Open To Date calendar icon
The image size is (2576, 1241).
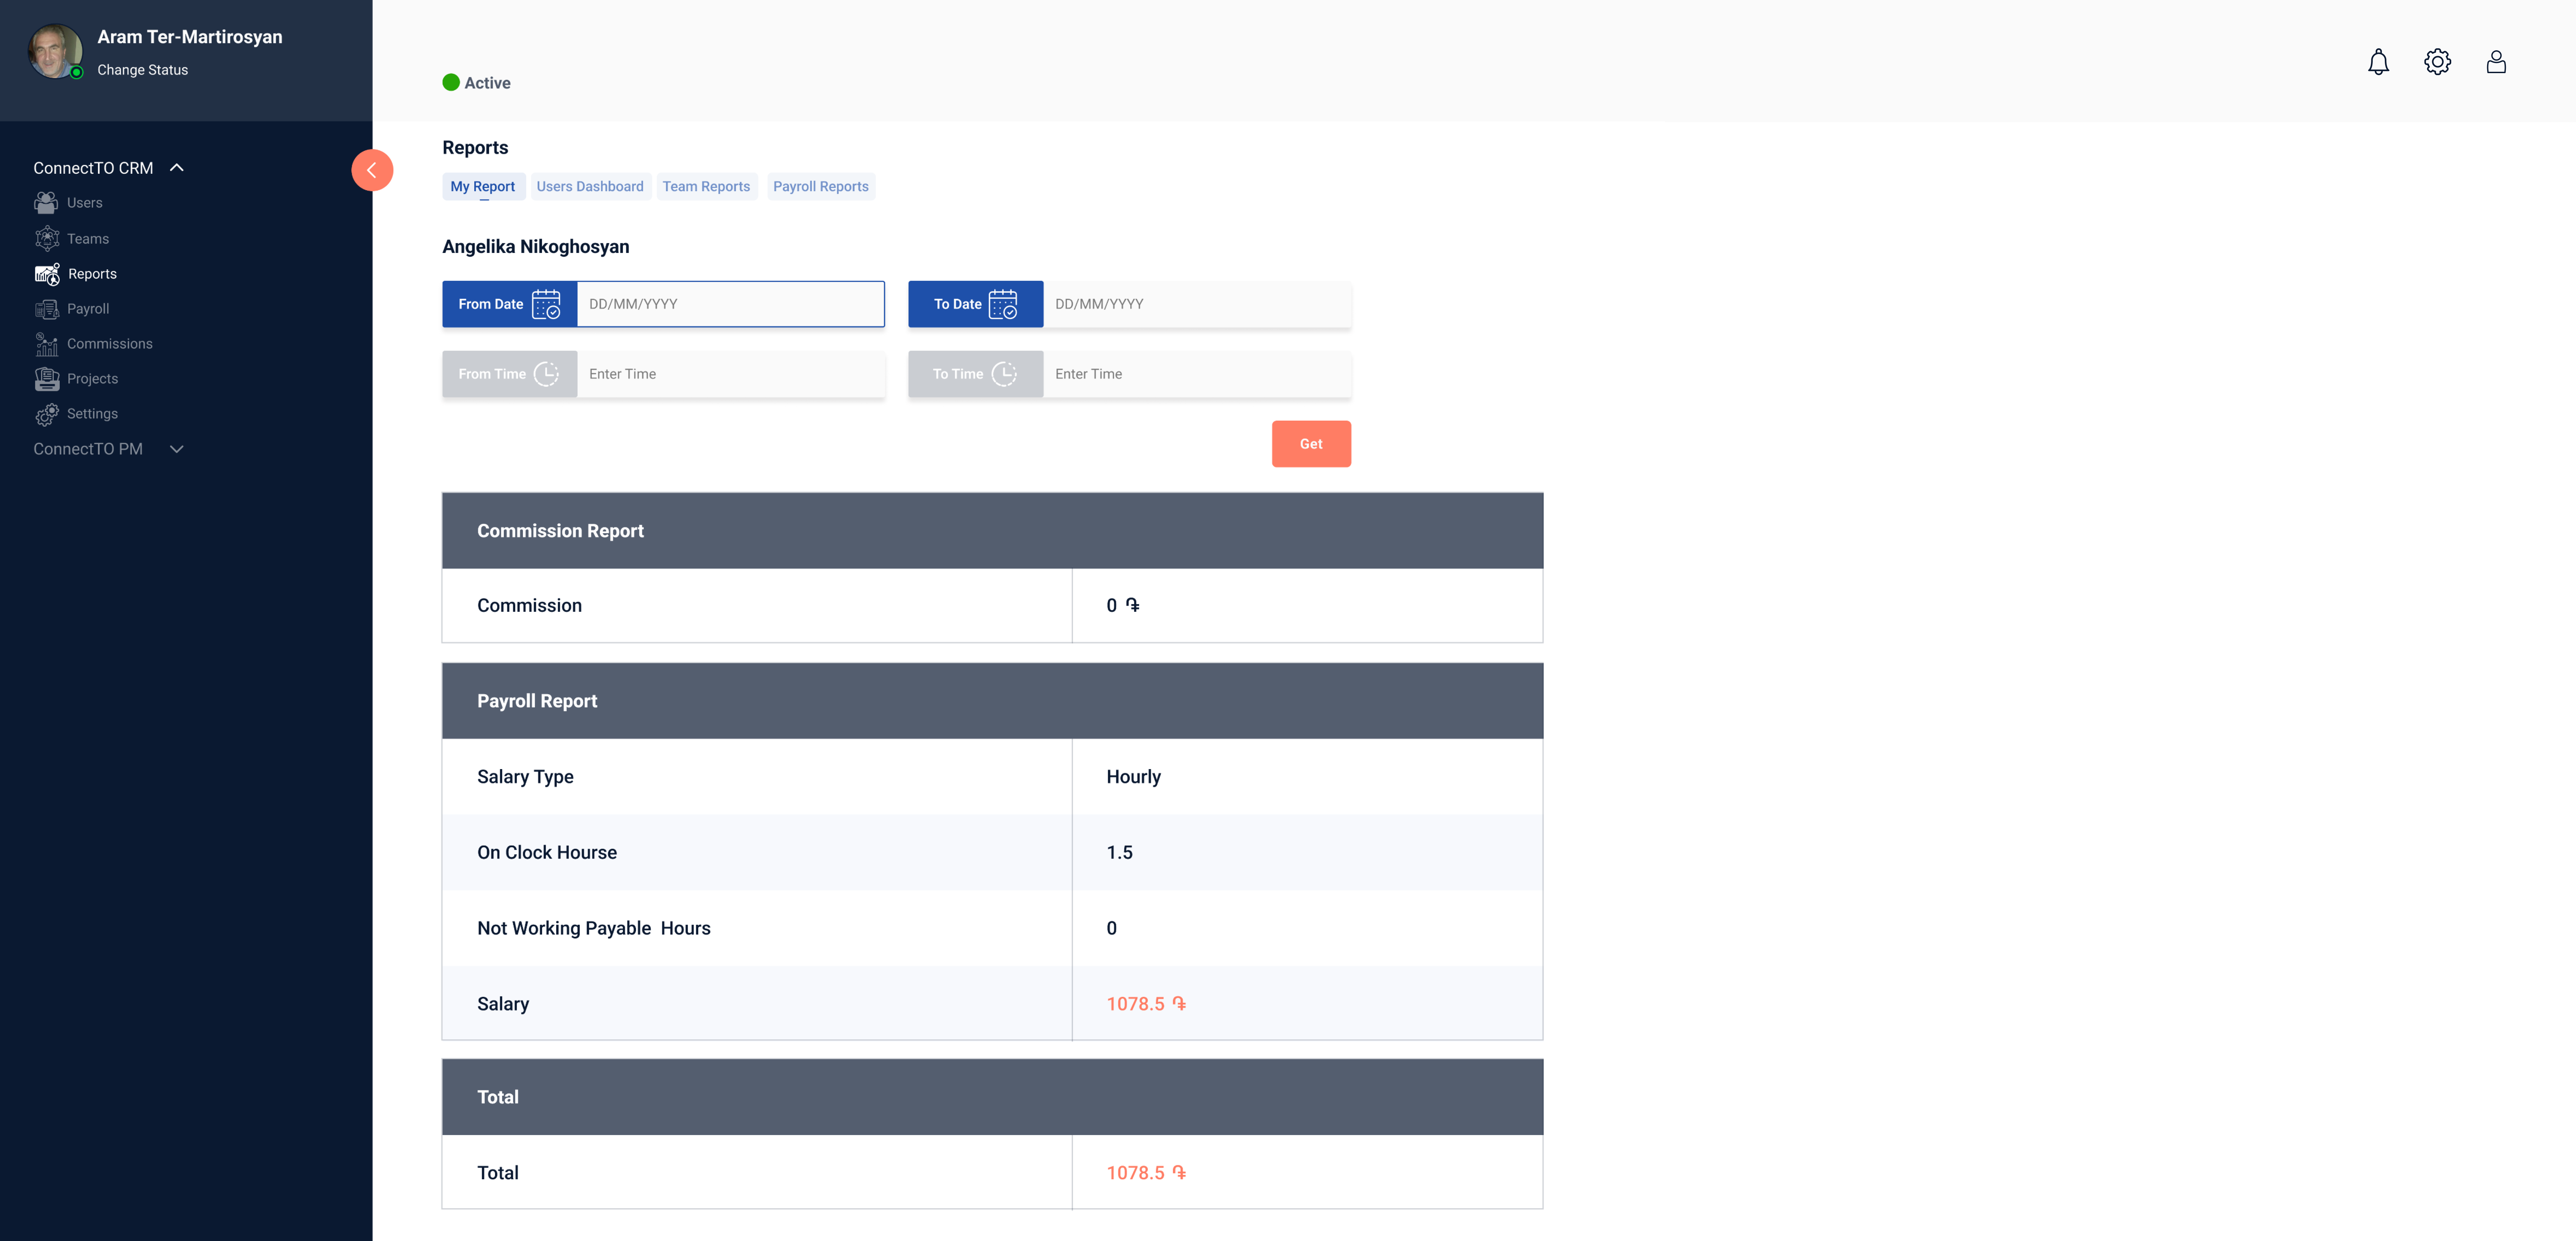(1003, 304)
